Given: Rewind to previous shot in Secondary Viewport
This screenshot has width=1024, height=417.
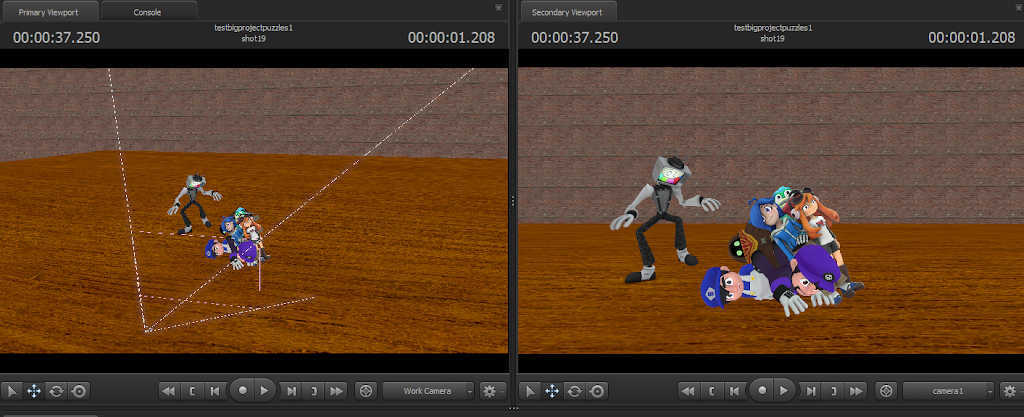Looking at the screenshot, I should [688, 391].
